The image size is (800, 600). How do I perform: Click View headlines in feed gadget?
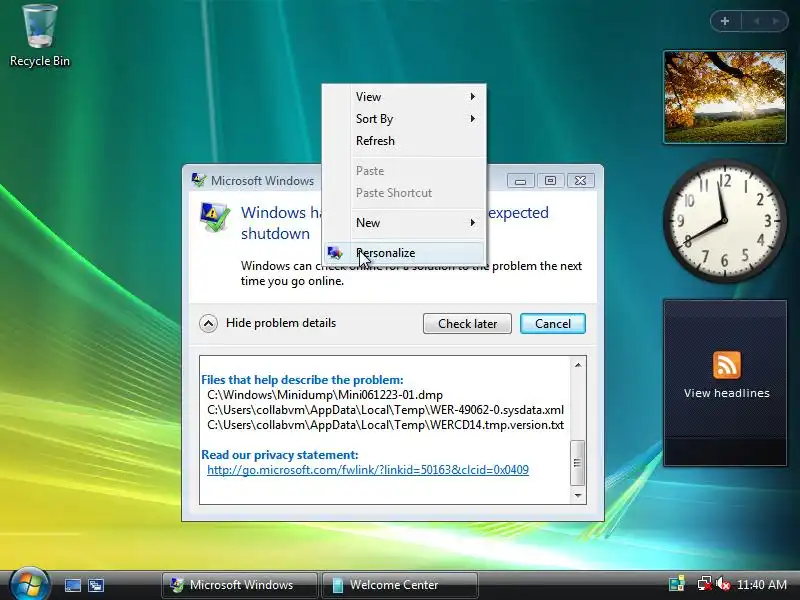point(727,393)
